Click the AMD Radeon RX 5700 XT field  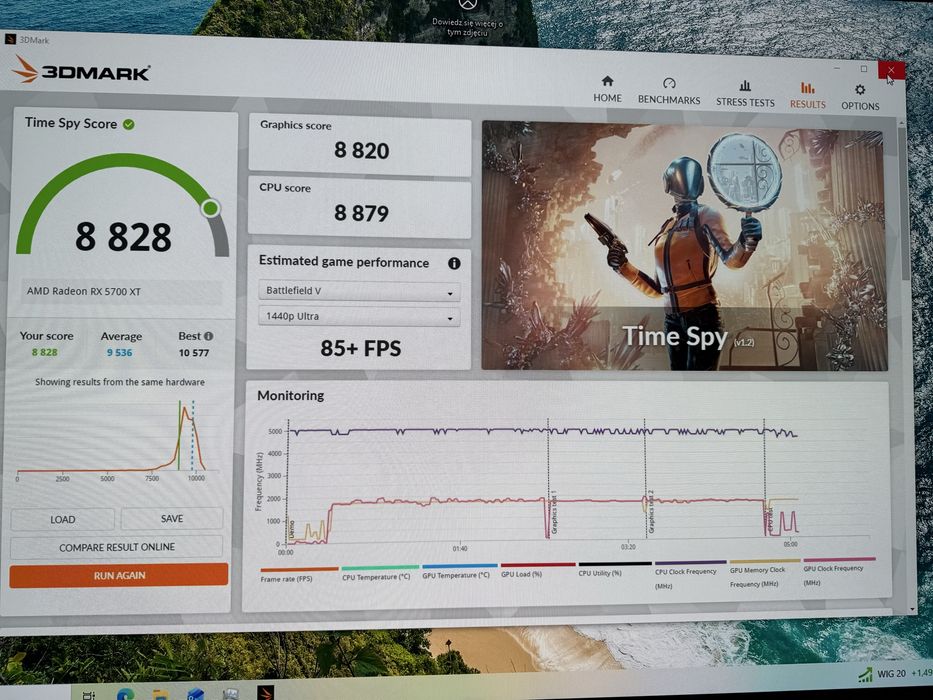pyautogui.click(x=121, y=292)
